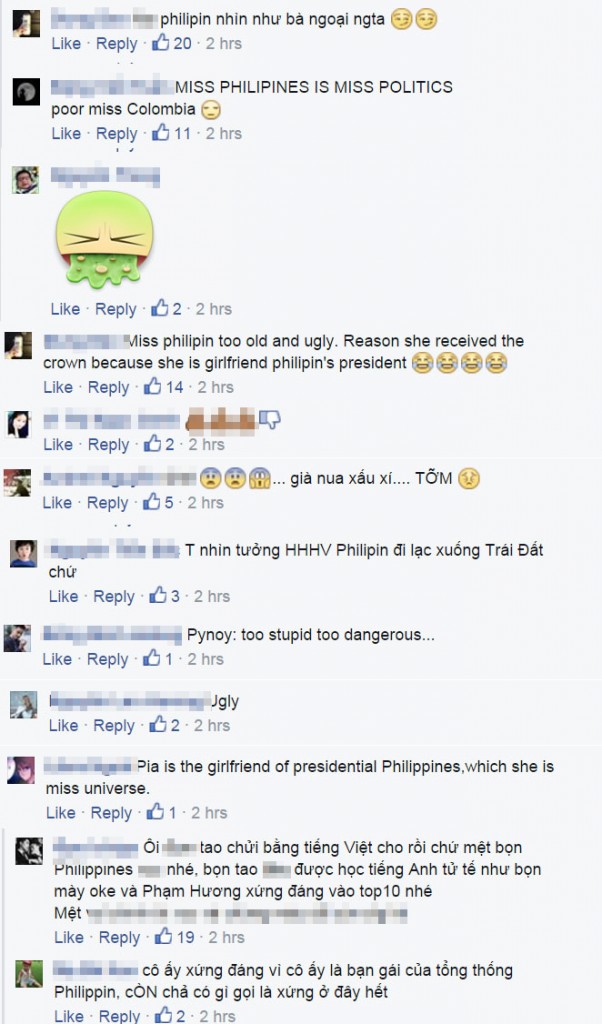Like the "MISS POLITICS" comment
The width and height of the screenshot is (602, 1024).
tap(66, 133)
